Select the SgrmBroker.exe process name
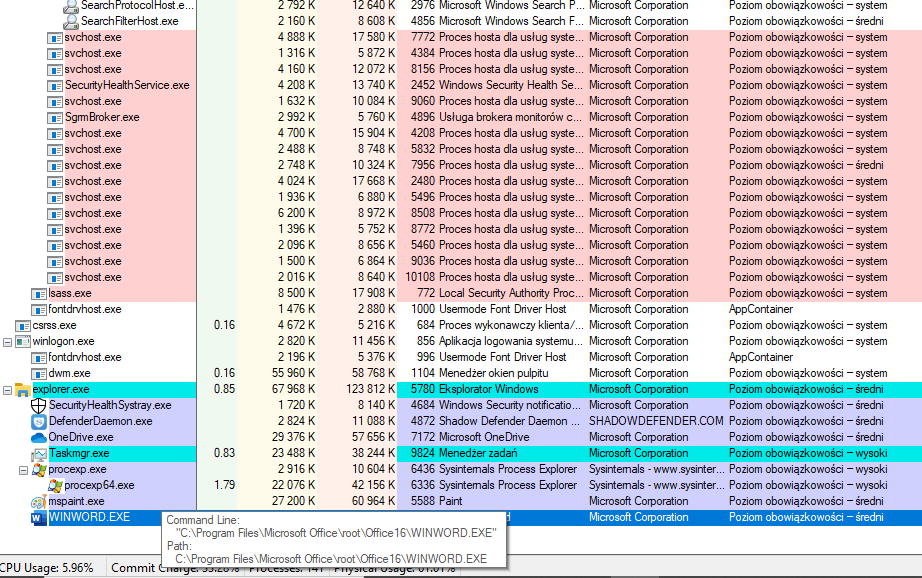The image size is (922, 578). click(102, 117)
